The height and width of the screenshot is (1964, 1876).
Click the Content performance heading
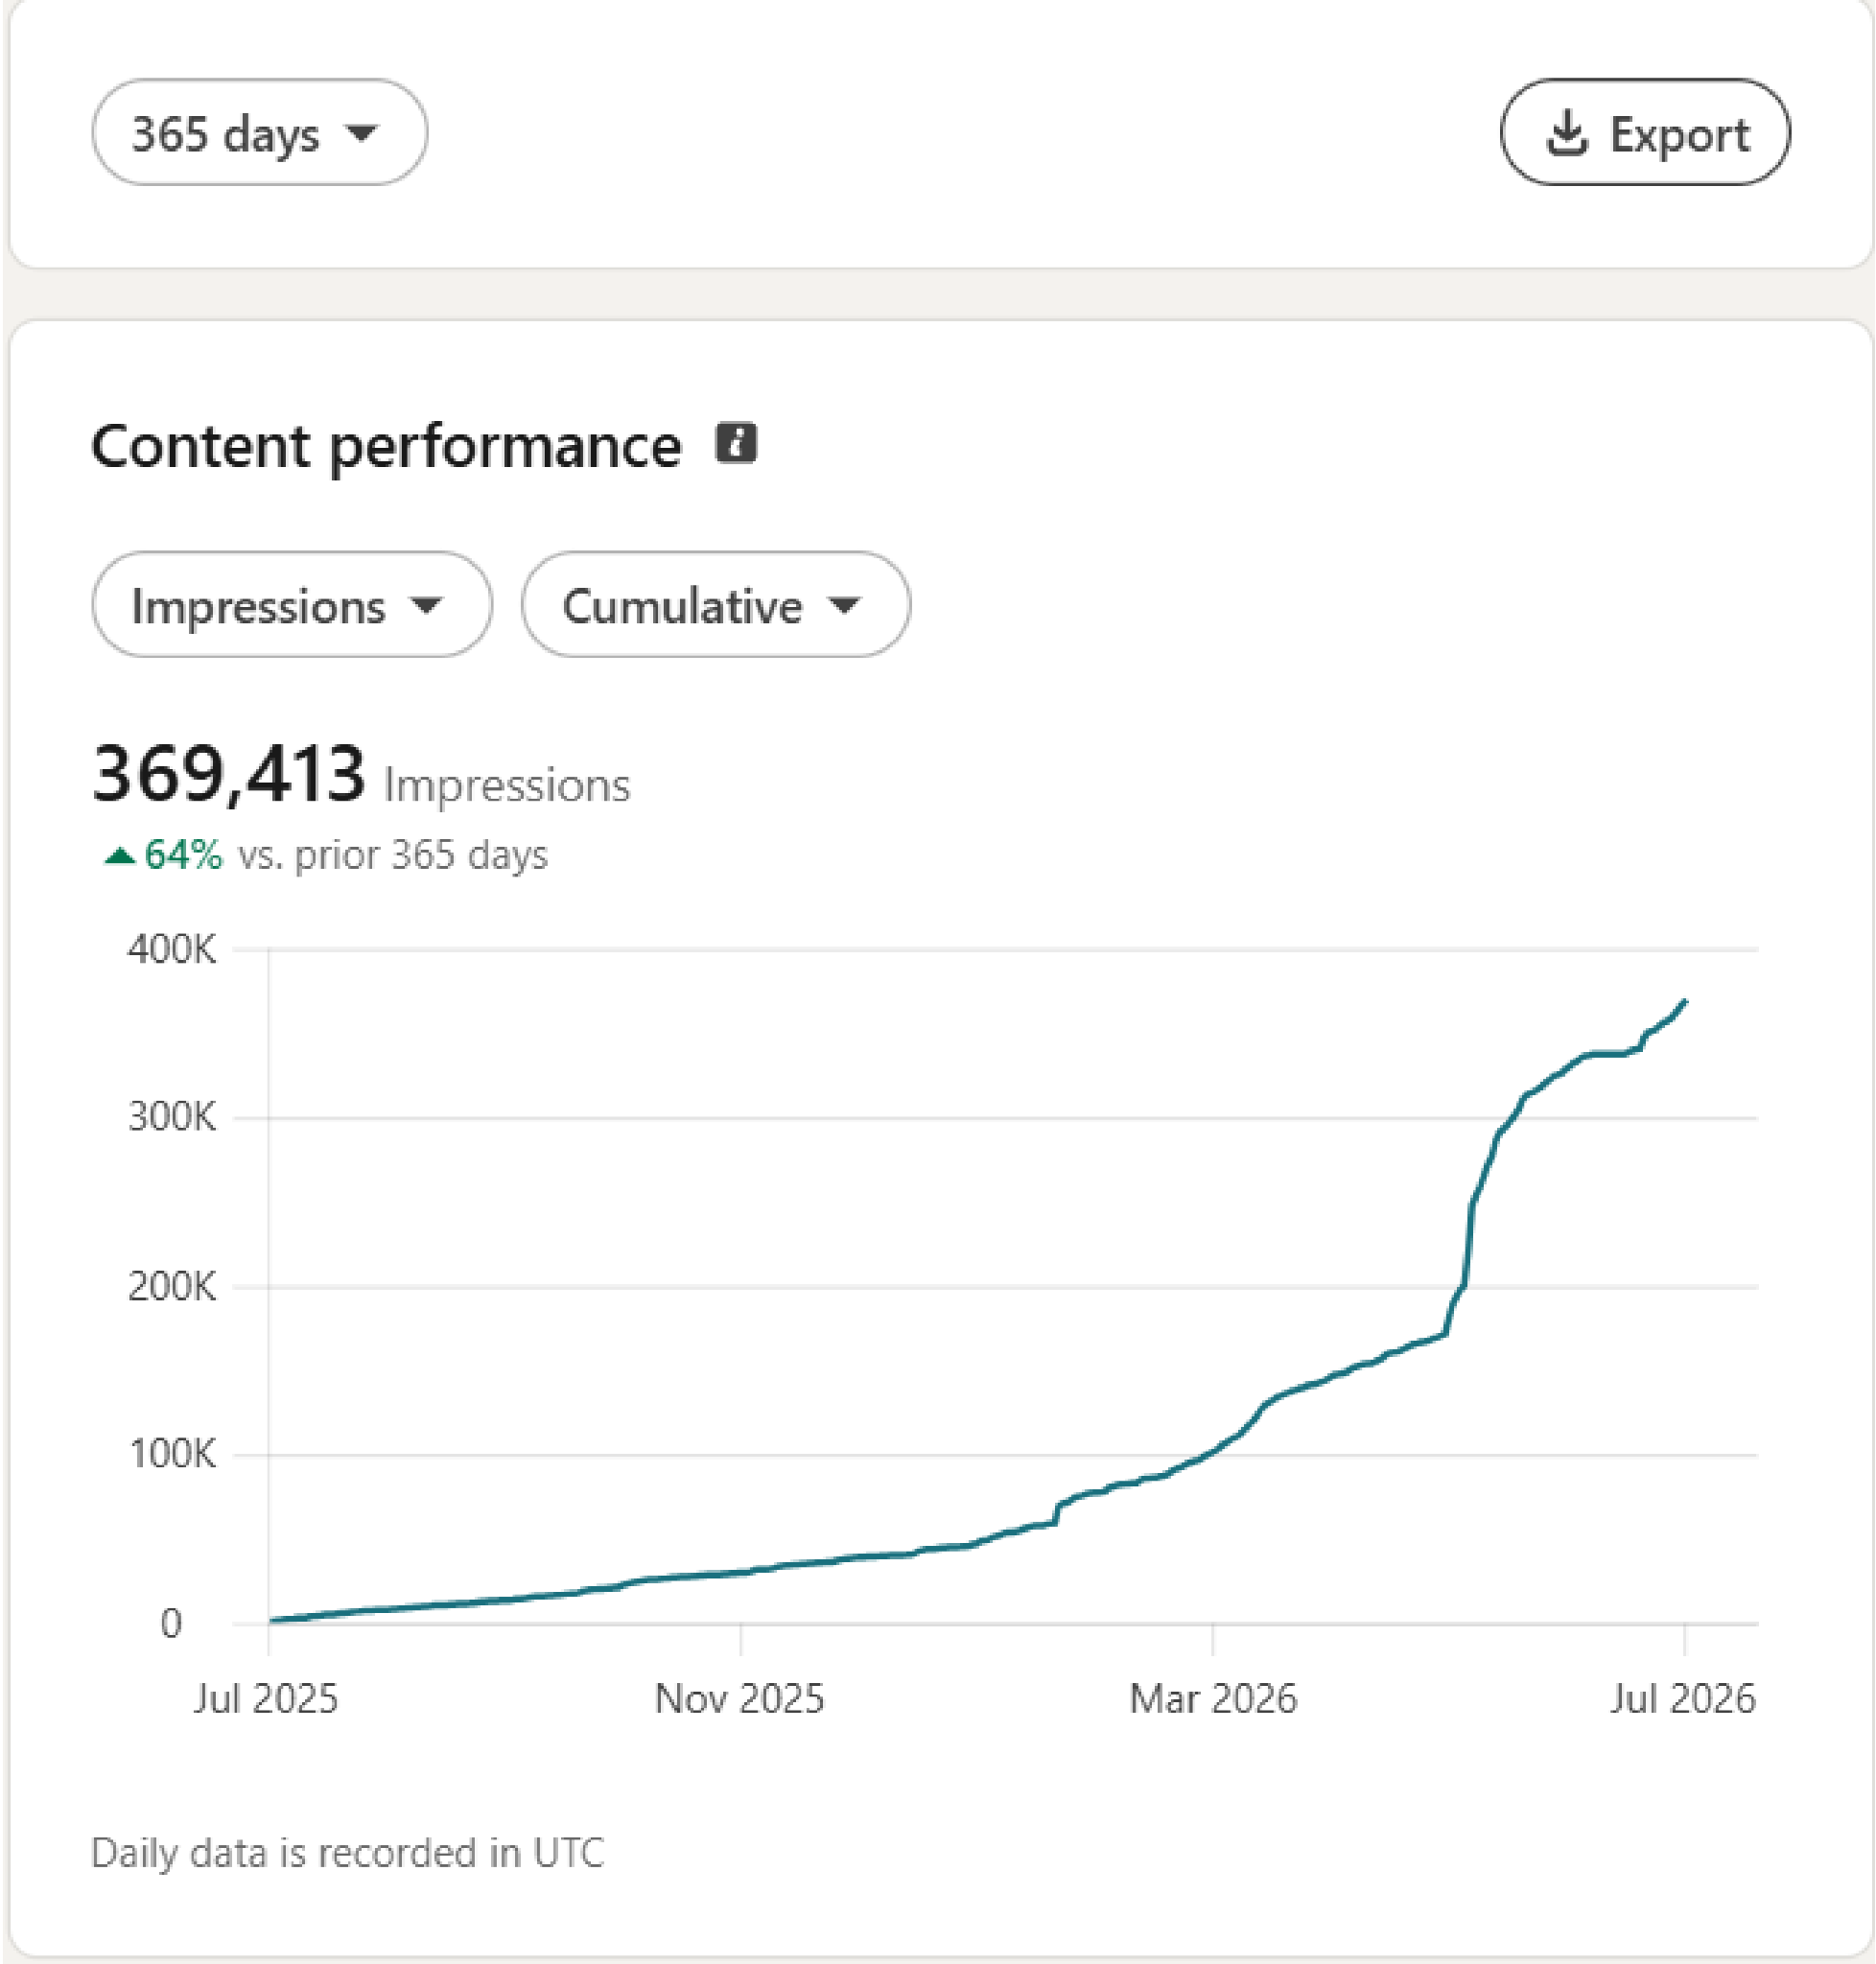[x=386, y=445]
